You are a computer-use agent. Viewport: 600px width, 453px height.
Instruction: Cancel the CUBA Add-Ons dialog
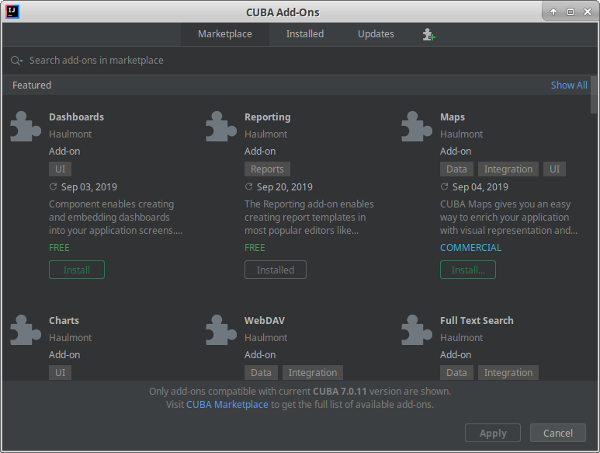[x=558, y=433]
